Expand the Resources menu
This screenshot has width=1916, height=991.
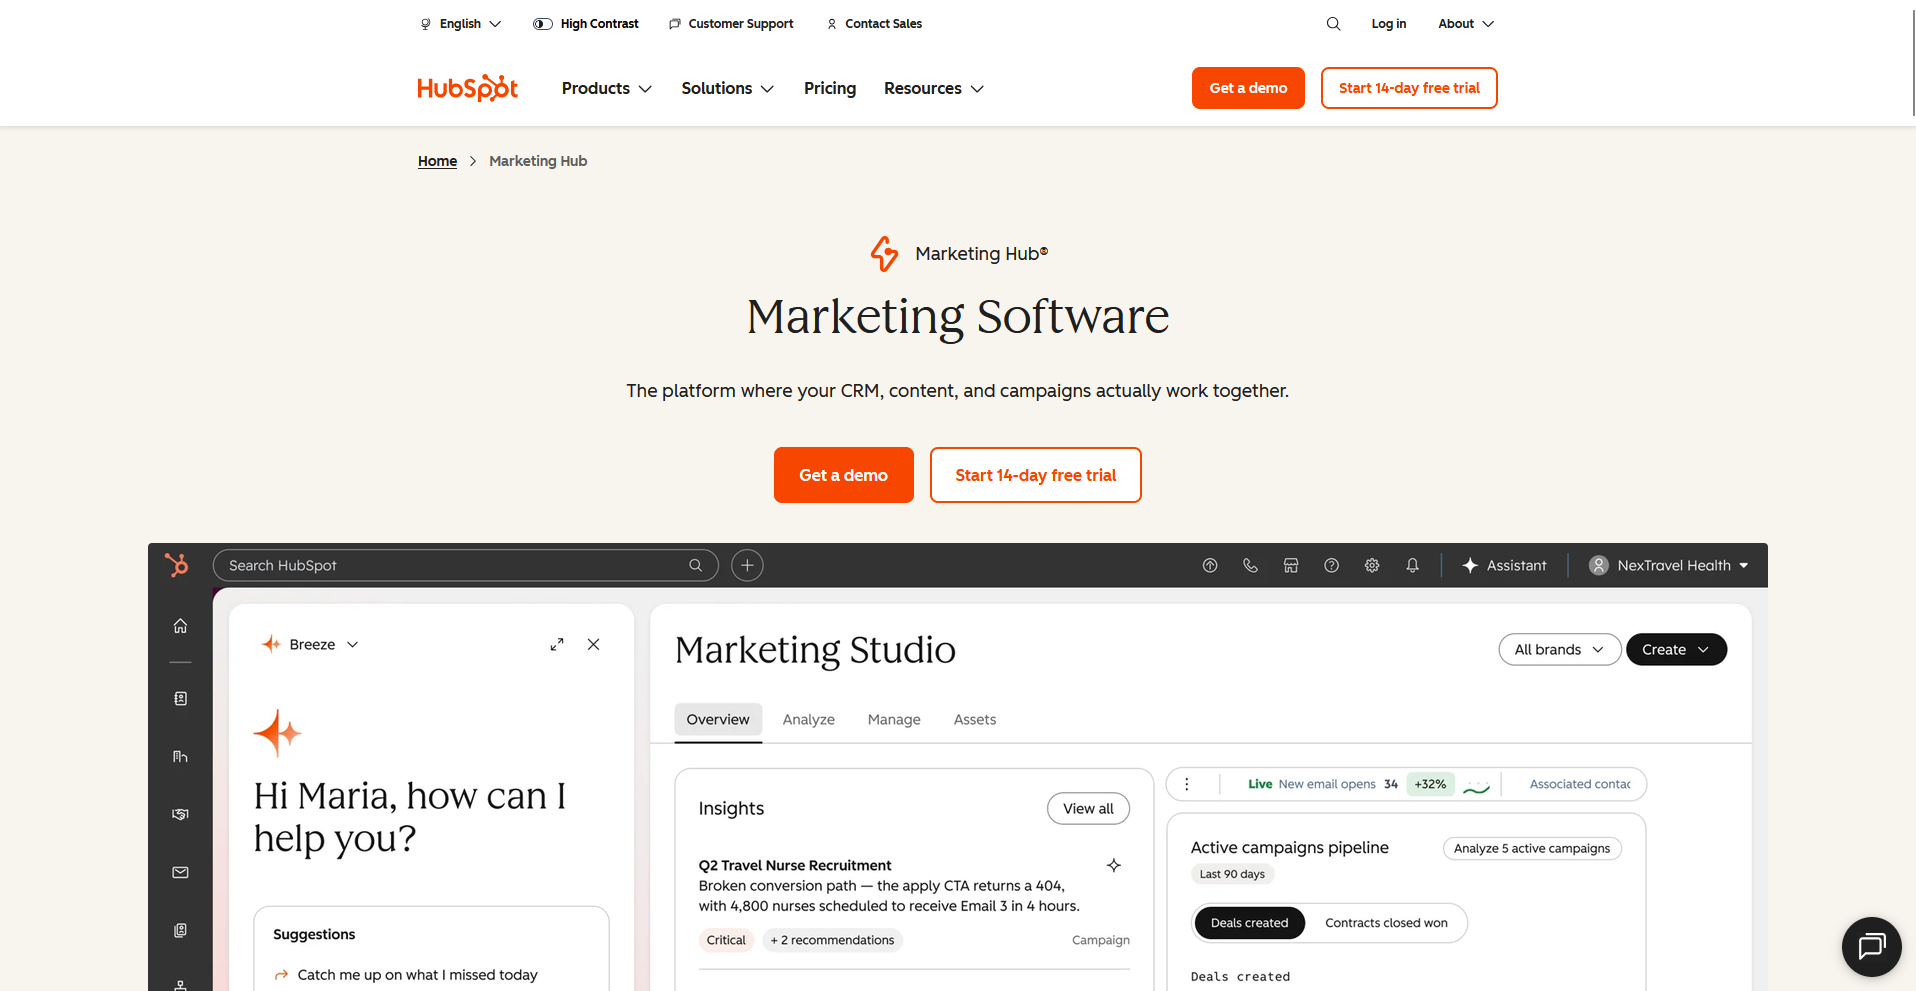pyautogui.click(x=934, y=88)
